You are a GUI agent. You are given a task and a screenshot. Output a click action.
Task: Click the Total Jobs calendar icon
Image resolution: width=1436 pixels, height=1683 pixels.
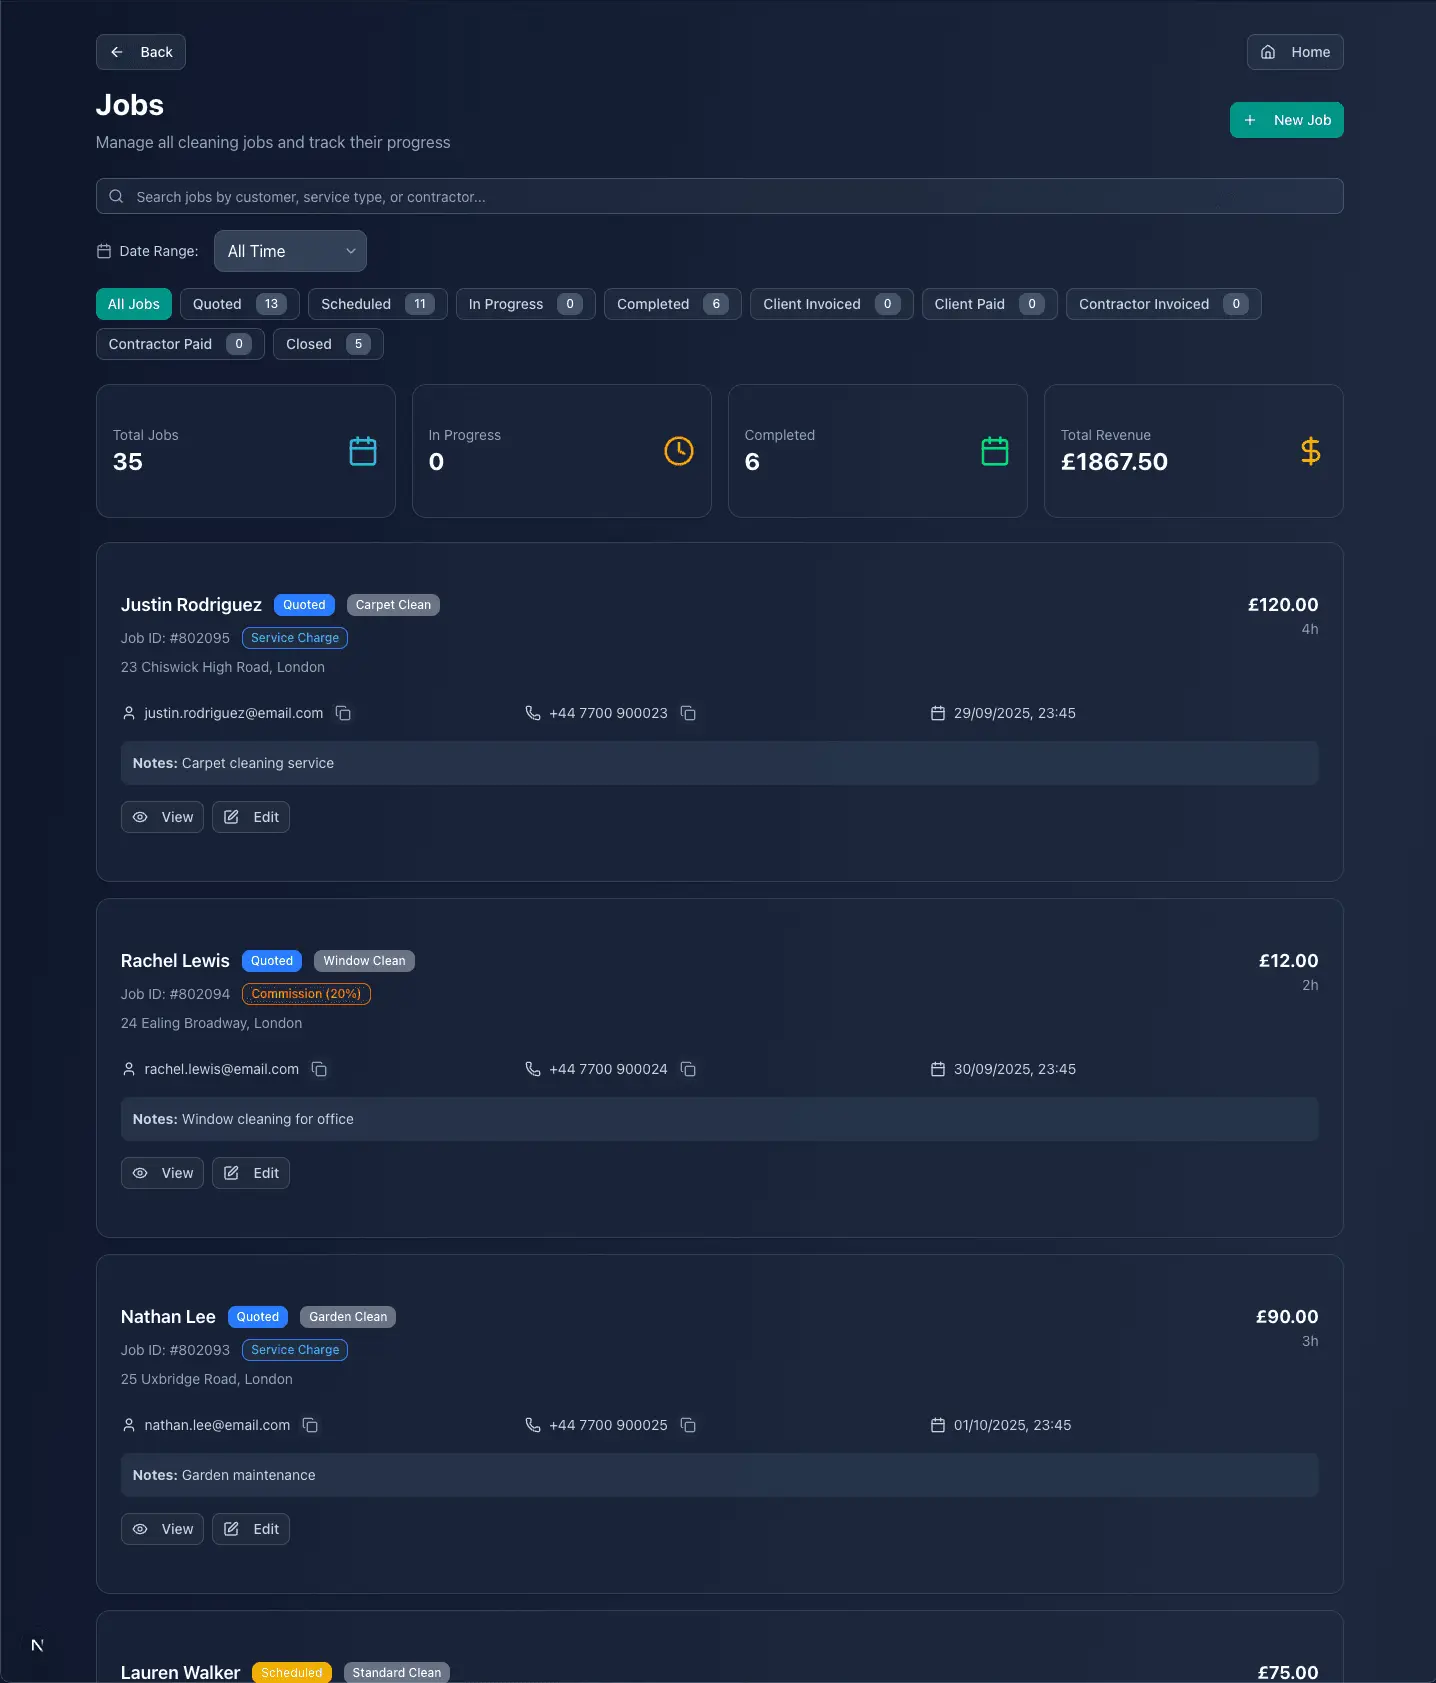click(363, 451)
